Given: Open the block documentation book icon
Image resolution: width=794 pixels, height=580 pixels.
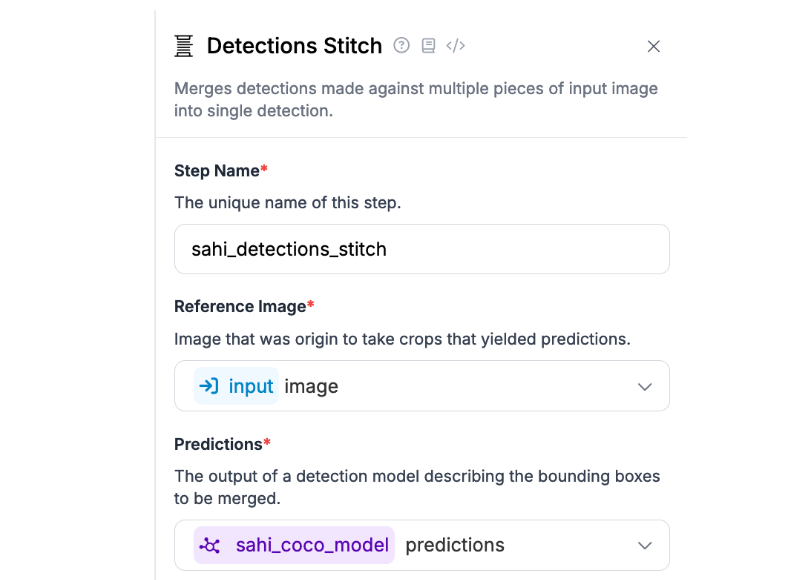Looking at the screenshot, I should 428,45.
